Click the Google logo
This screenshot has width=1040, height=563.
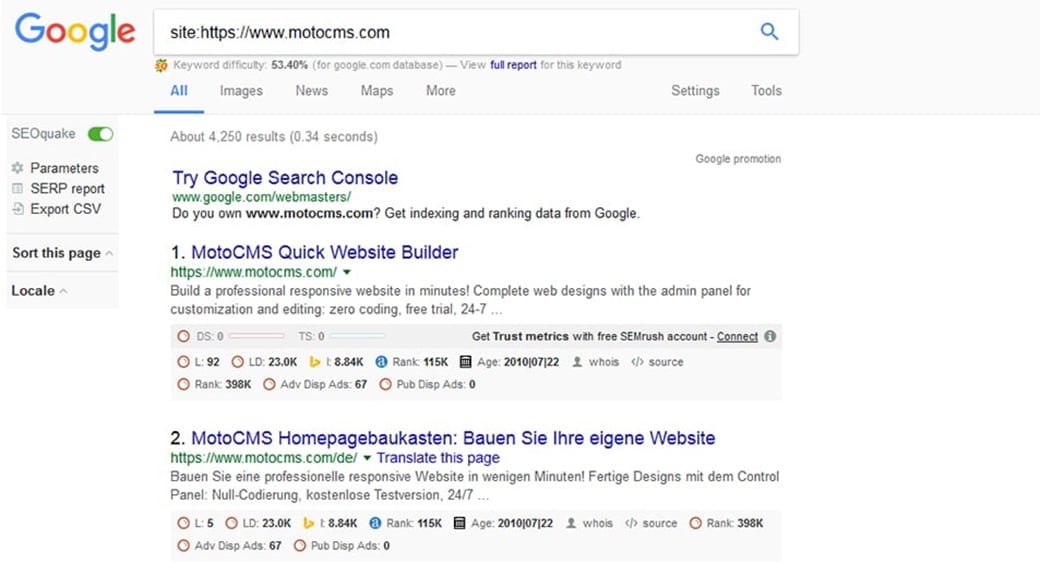click(75, 32)
